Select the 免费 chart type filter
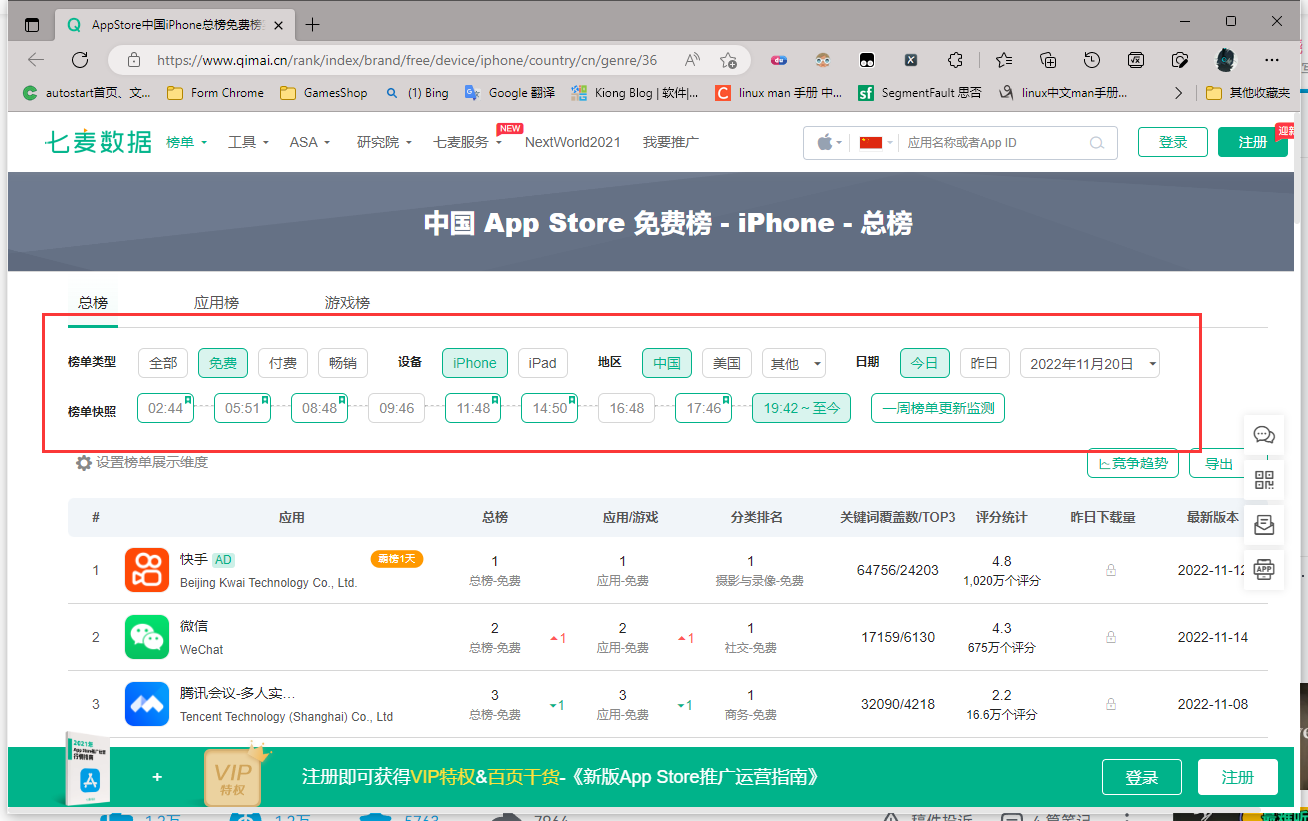This screenshot has width=1308, height=821. [223, 363]
